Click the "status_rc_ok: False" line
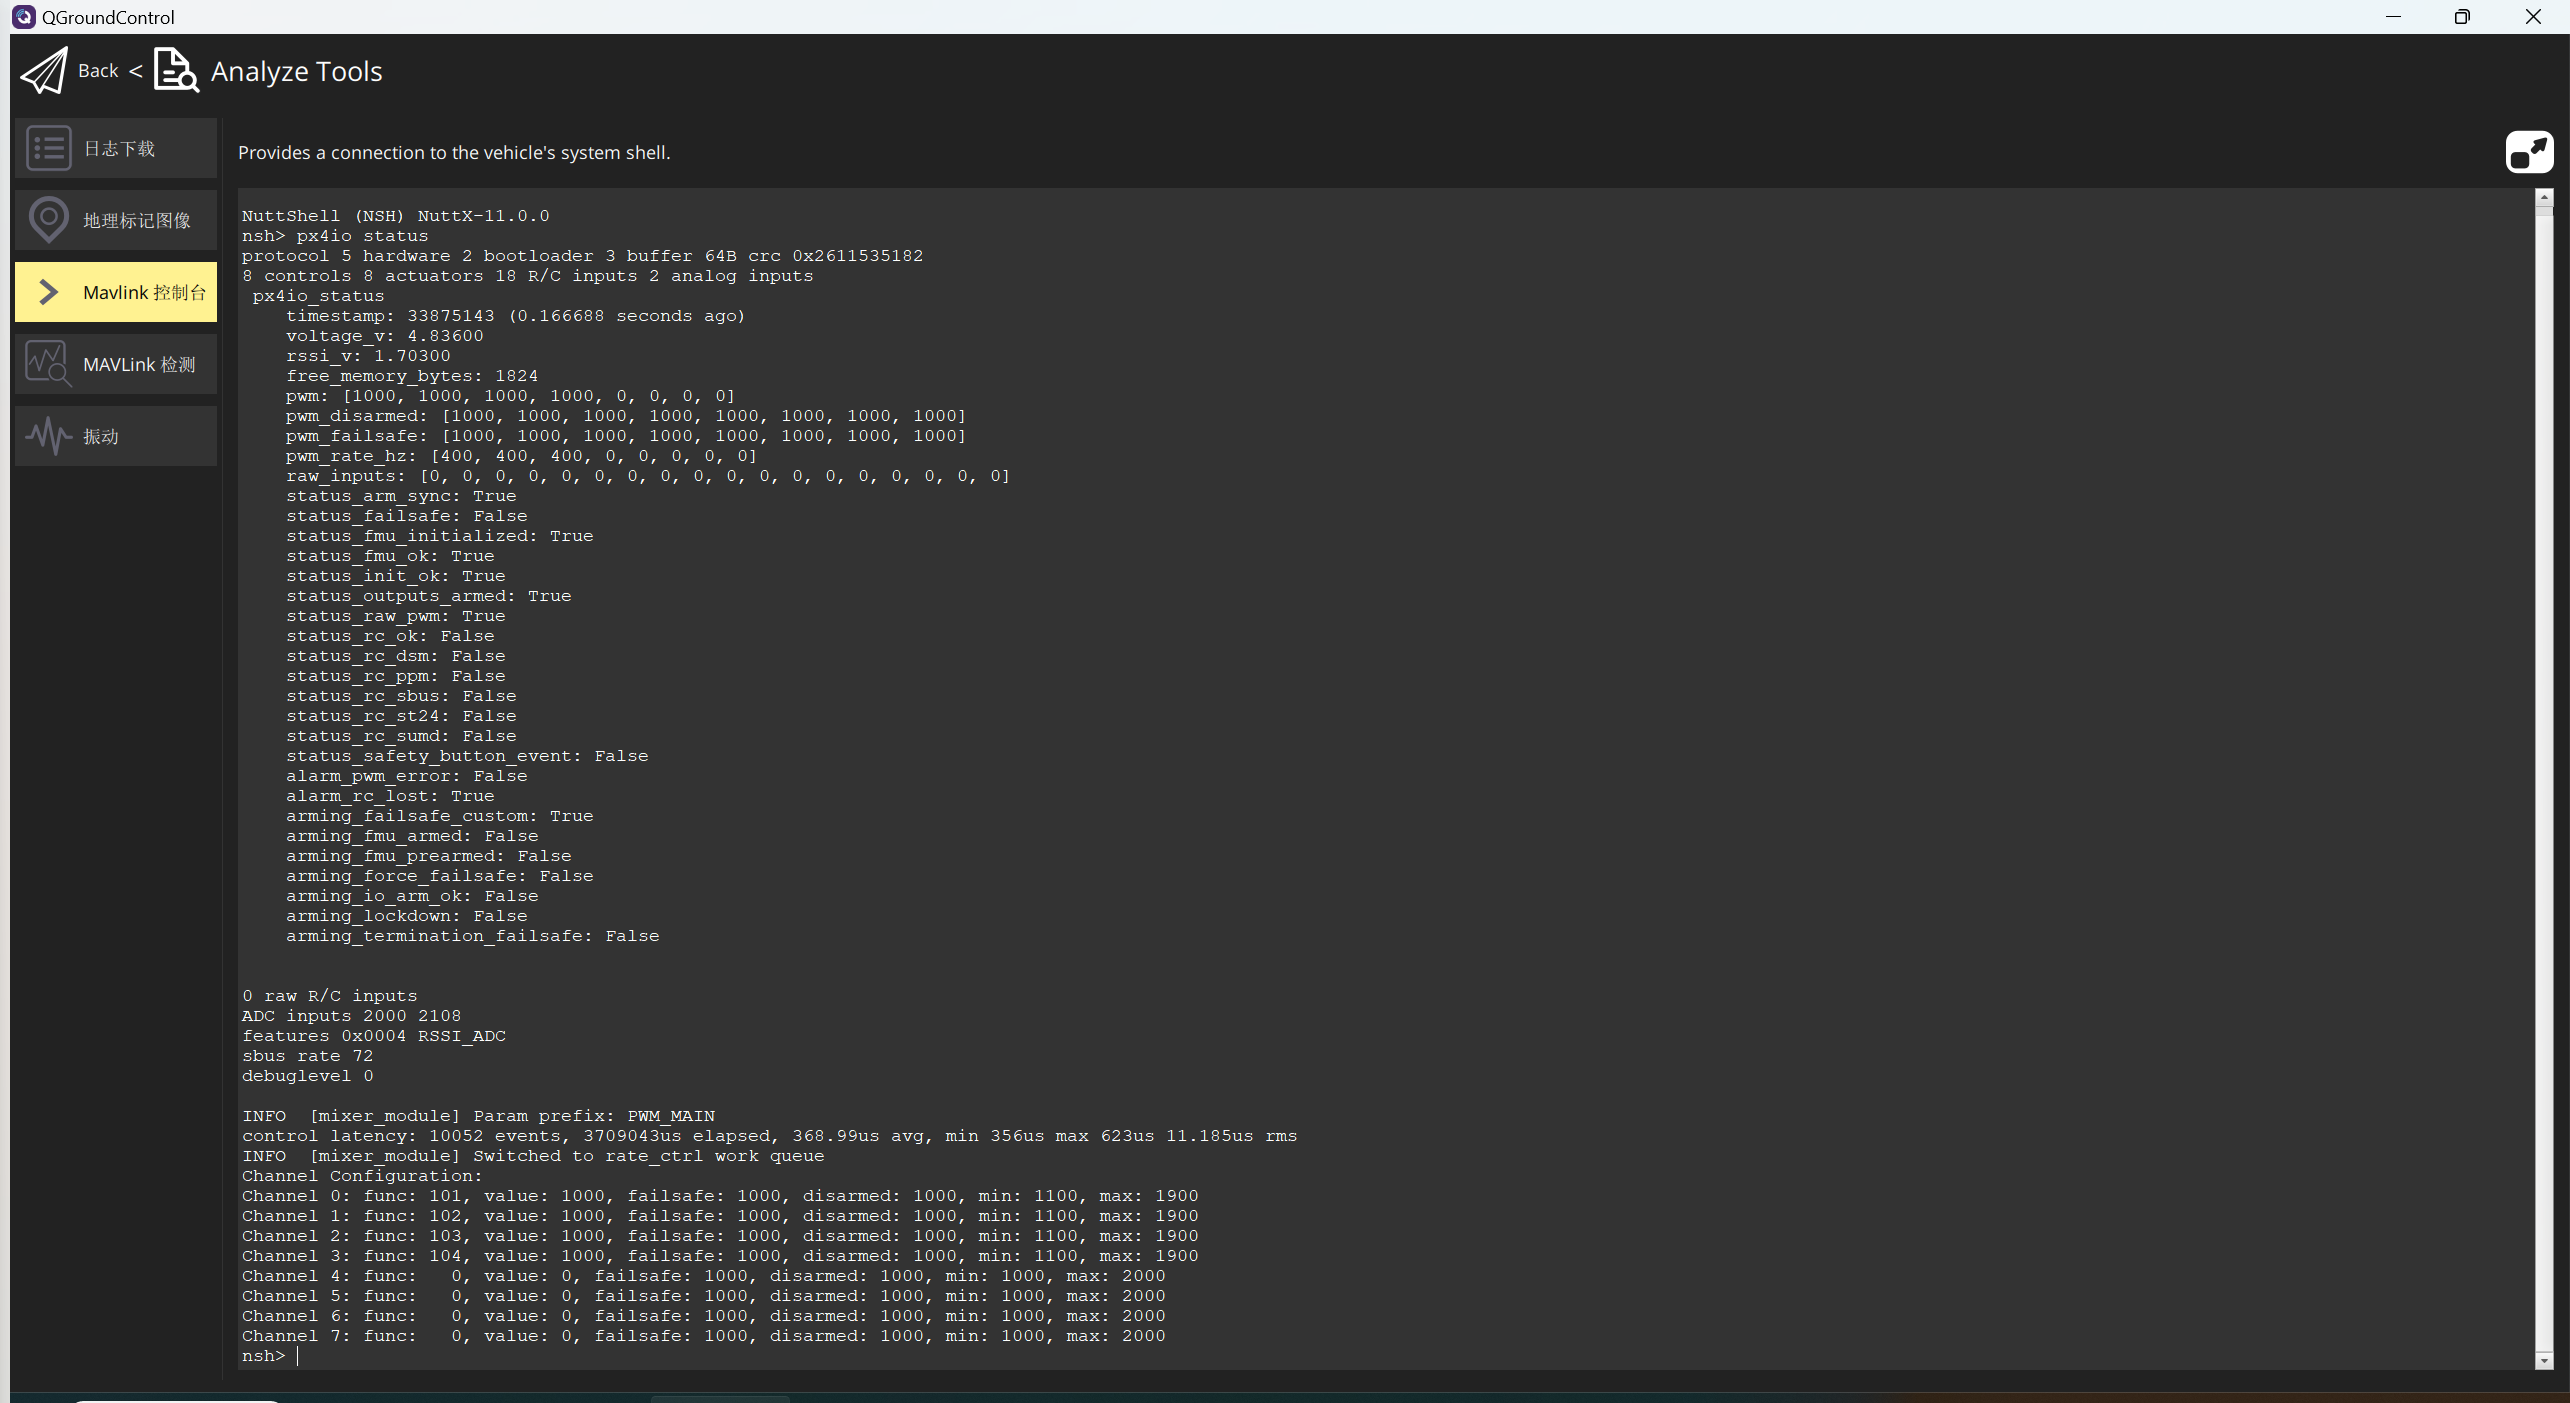The height and width of the screenshot is (1403, 2570). pyautogui.click(x=390, y=636)
